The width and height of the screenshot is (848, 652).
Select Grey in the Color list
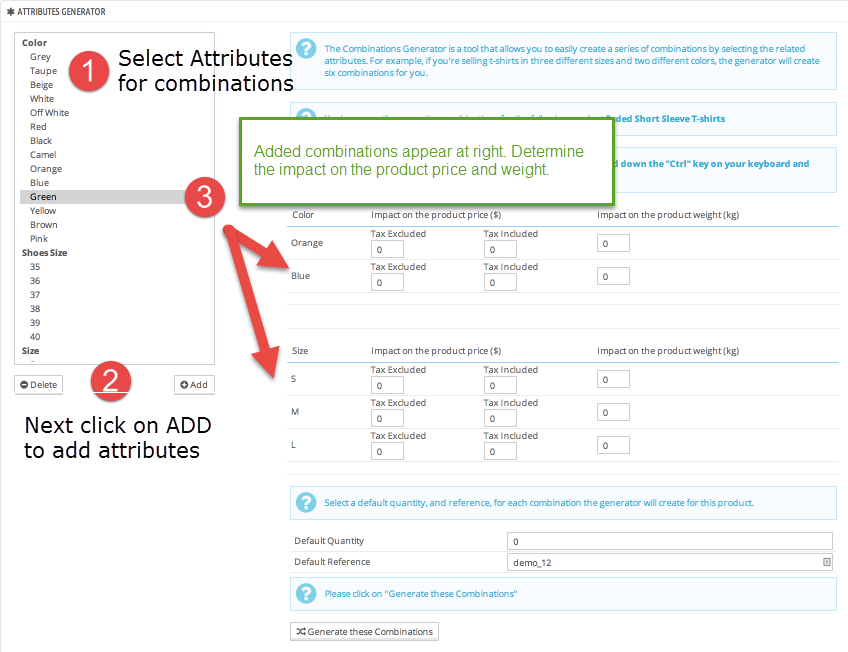click(40, 57)
